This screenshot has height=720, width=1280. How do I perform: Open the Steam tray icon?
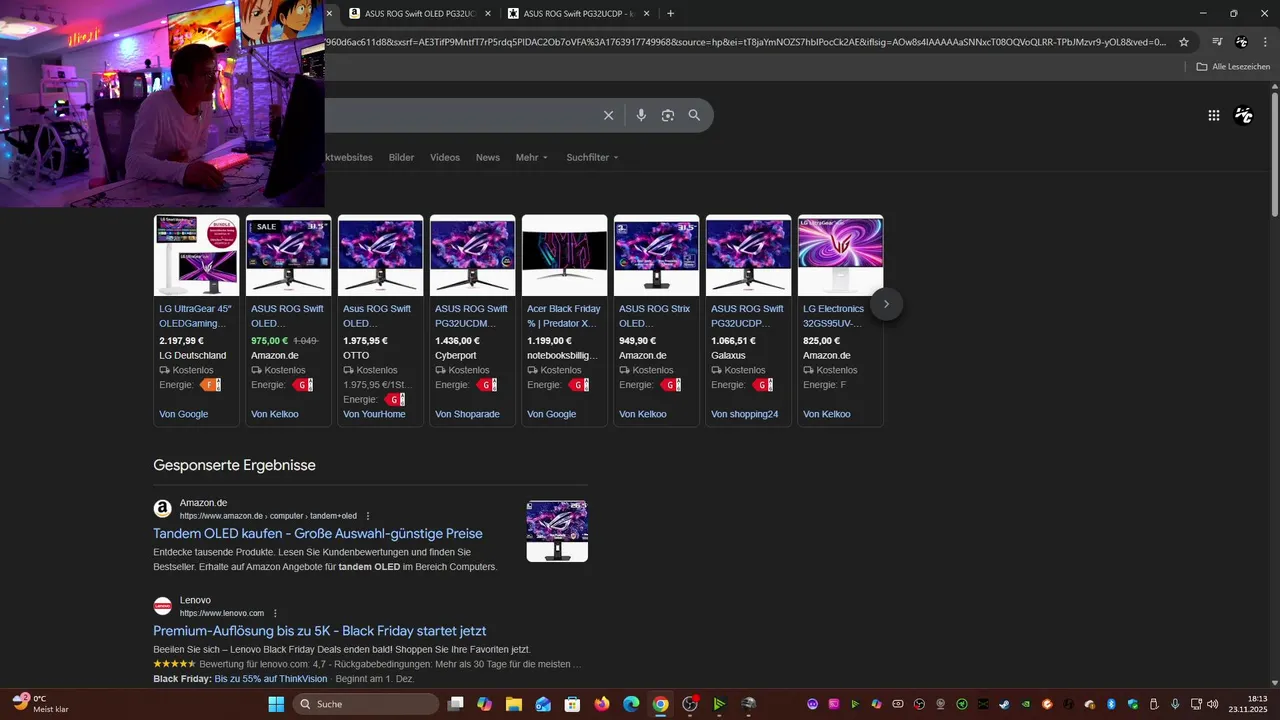(x=1004, y=704)
